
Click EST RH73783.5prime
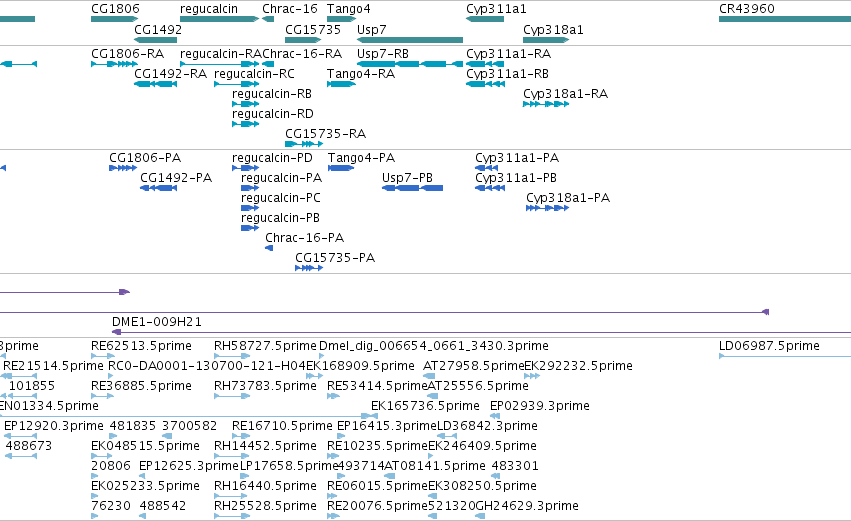click(x=265, y=386)
